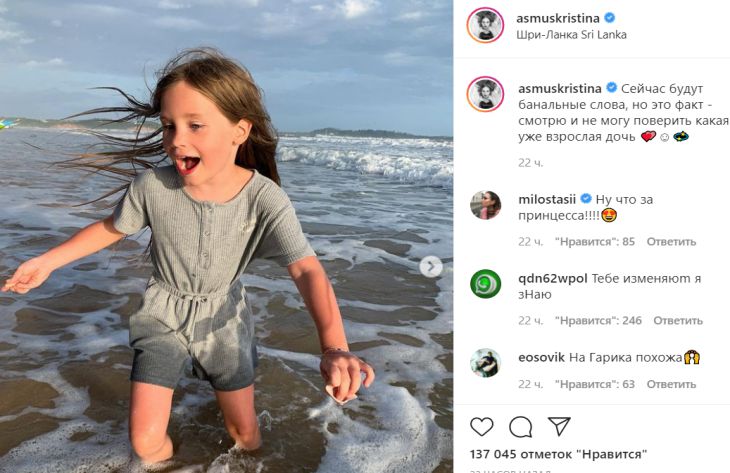This screenshot has height=473, width=730.
Task: View 85 likes on milostasii comment
Action: (595, 241)
